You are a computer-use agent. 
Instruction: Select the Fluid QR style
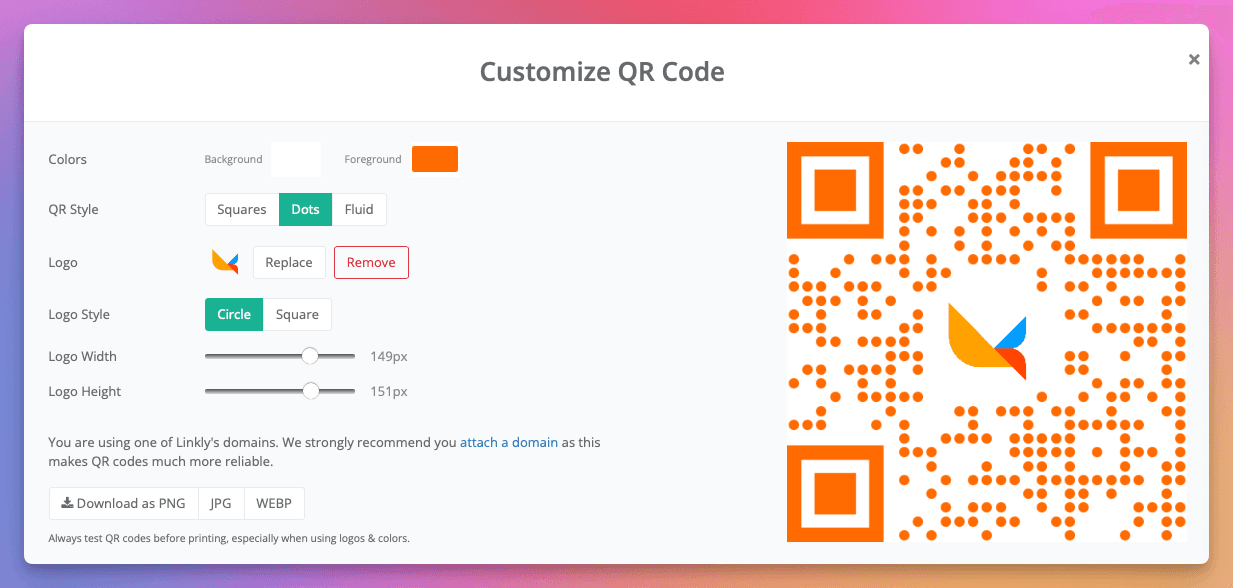(359, 209)
